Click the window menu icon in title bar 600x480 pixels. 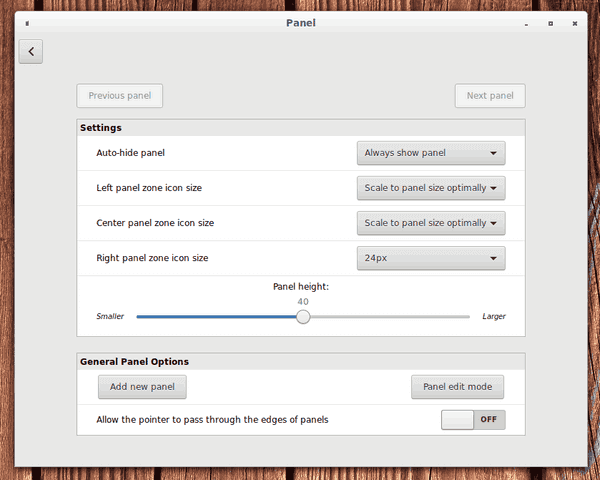[x=27, y=23]
